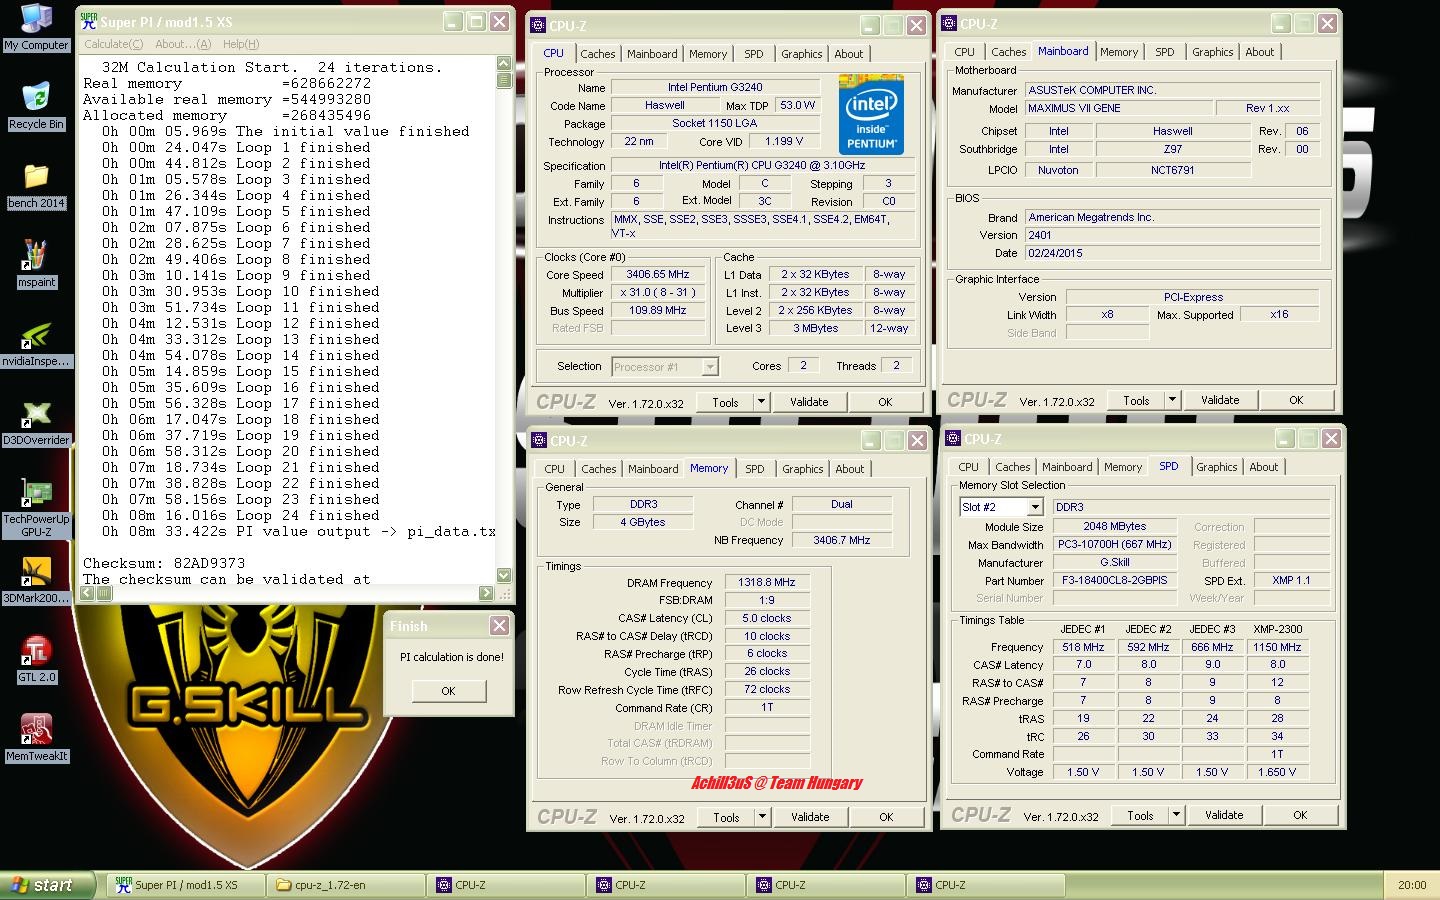Screen dimensions: 1440x900
Task: Click Checksum 82AD9373 line in Super PI
Action: 164,563
